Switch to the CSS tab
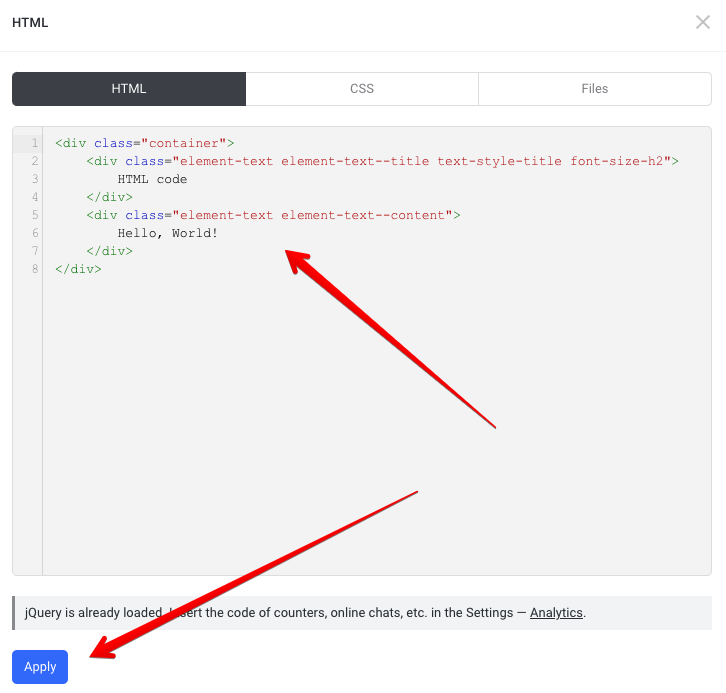This screenshot has width=726, height=693. coord(362,89)
